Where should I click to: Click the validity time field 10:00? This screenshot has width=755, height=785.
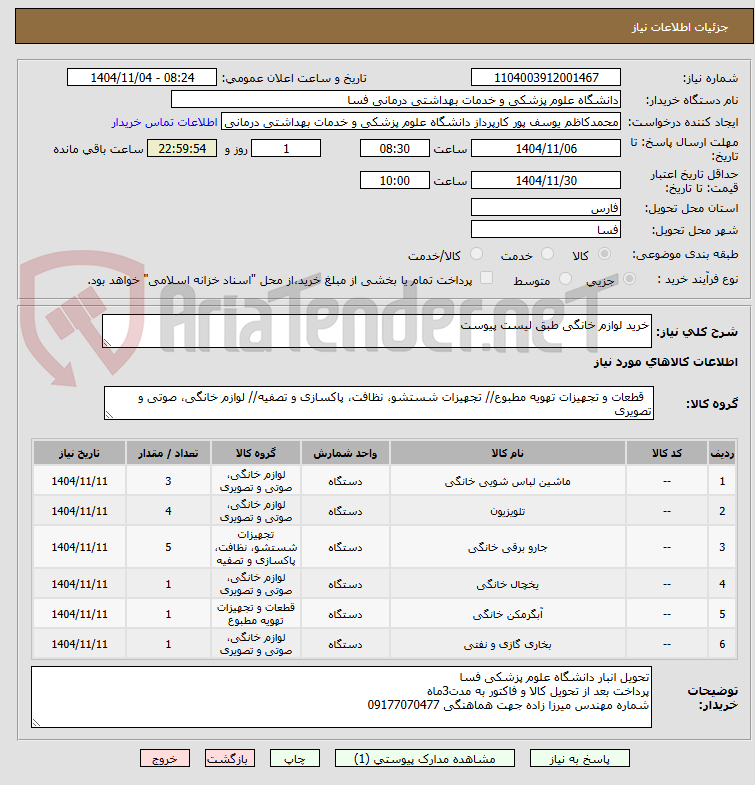(395, 181)
